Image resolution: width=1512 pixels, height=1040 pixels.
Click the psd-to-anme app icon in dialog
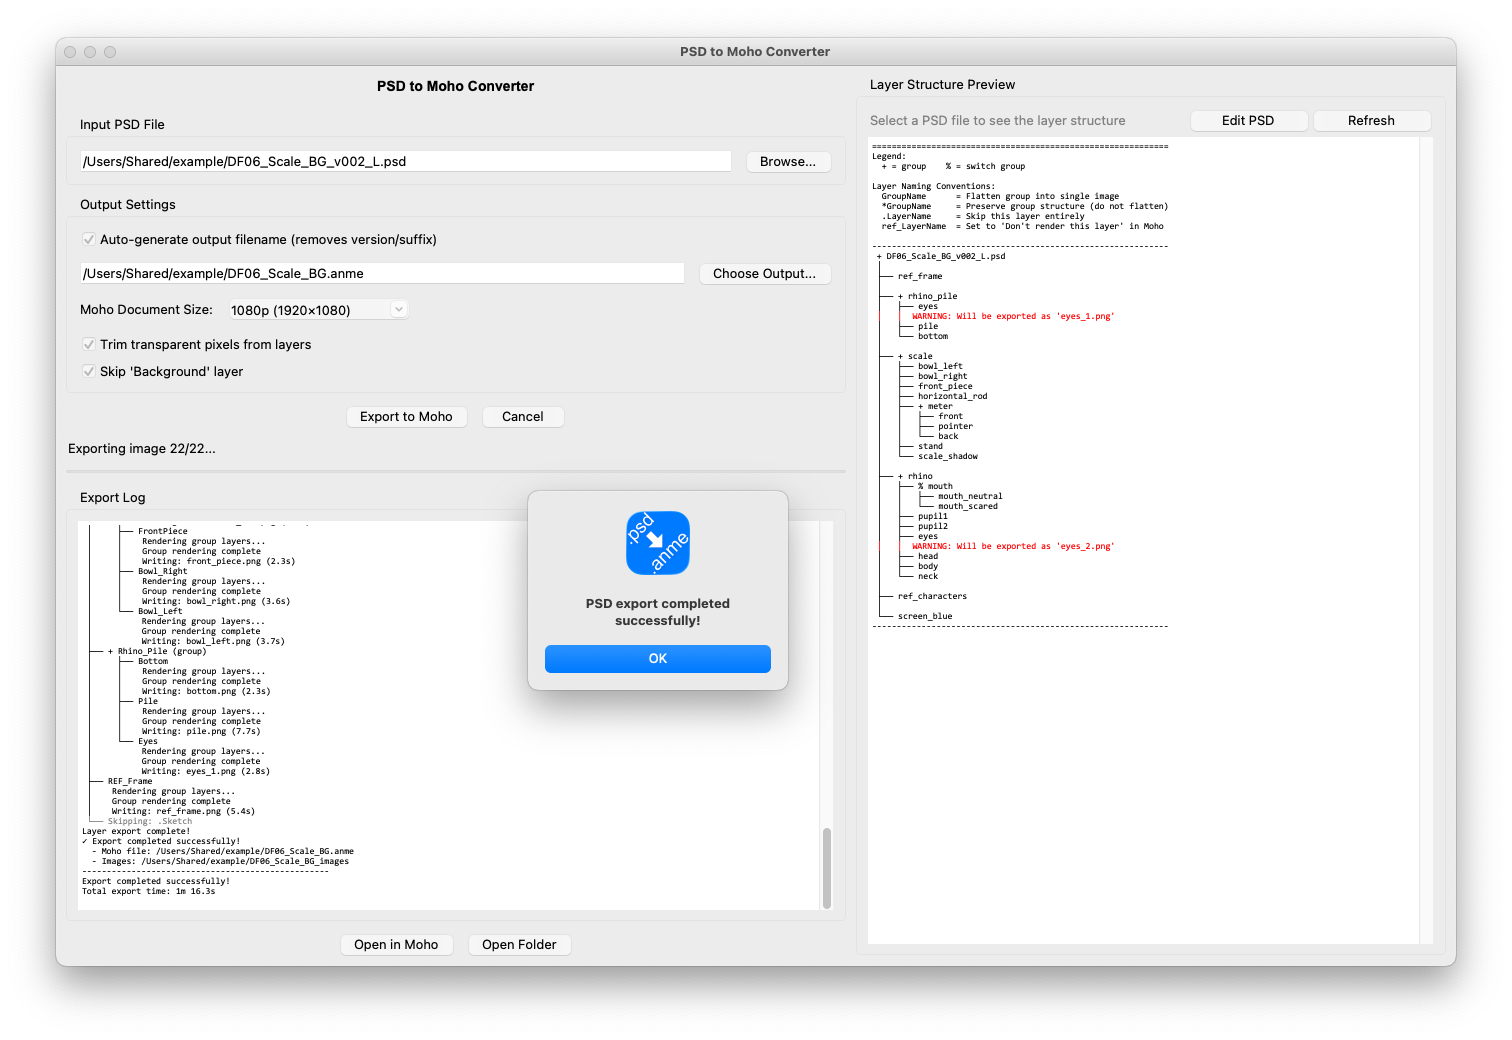point(657,543)
